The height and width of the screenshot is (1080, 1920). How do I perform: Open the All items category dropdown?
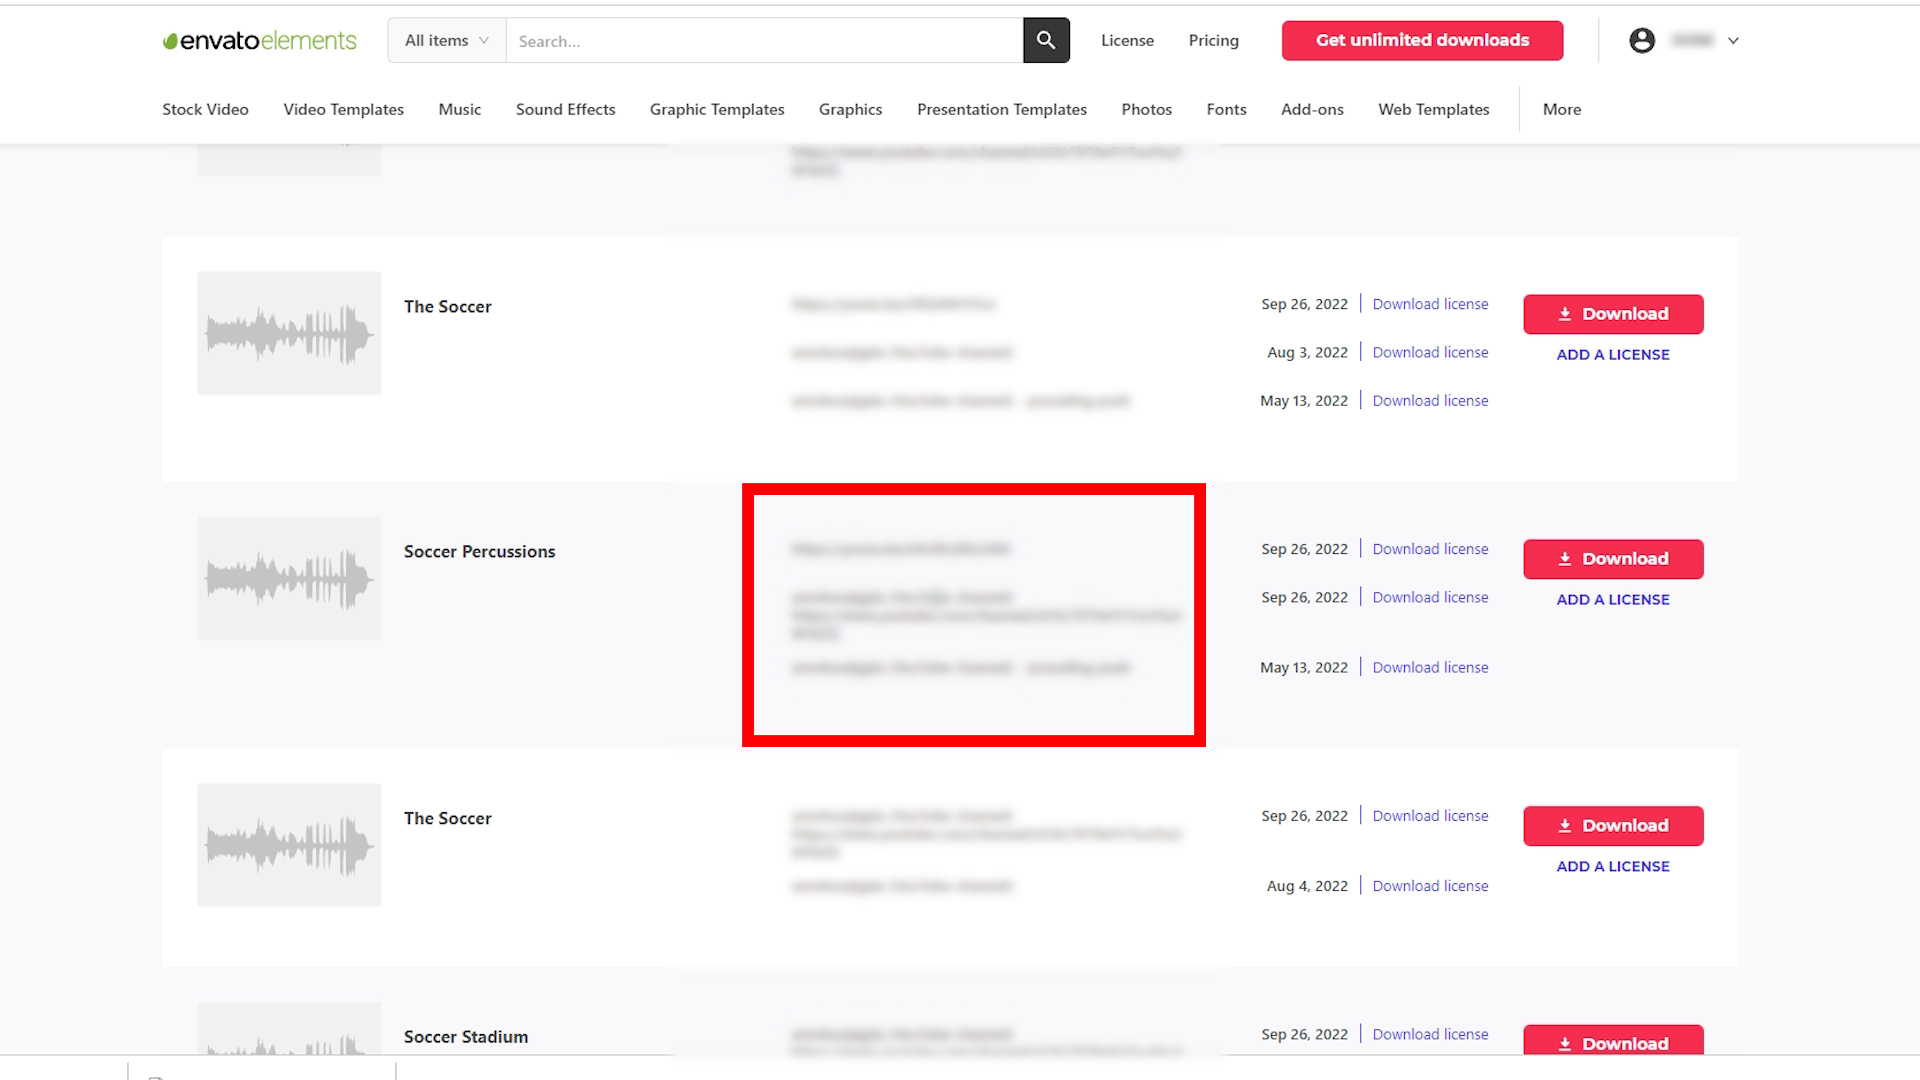point(446,40)
